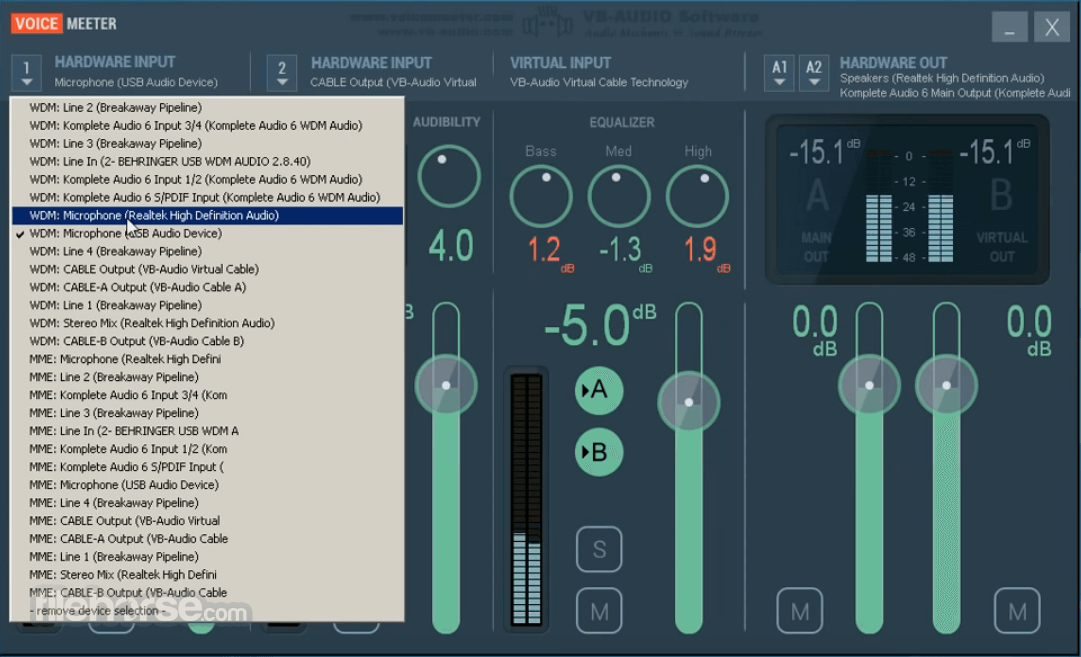Click the Hardware Input 2 gain fader
The image size is (1081, 657).
[x=446, y=385]
